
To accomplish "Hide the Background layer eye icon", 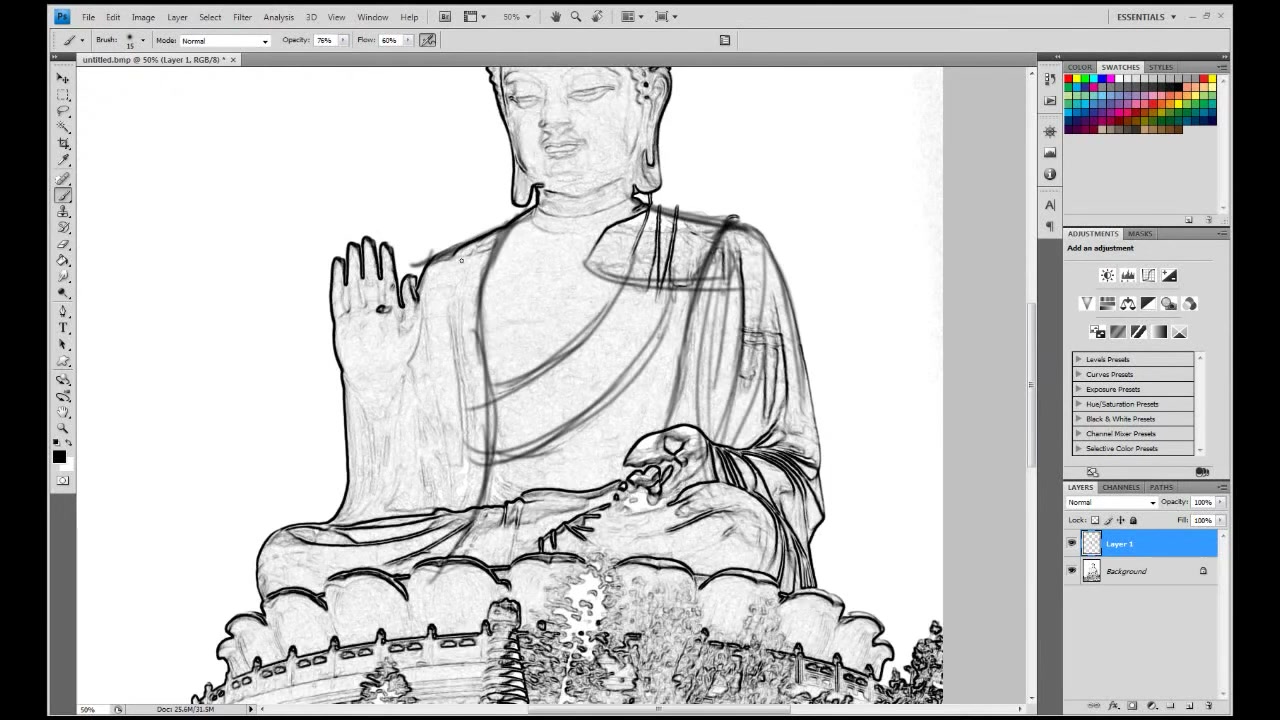I will [x=1072, y=571].
